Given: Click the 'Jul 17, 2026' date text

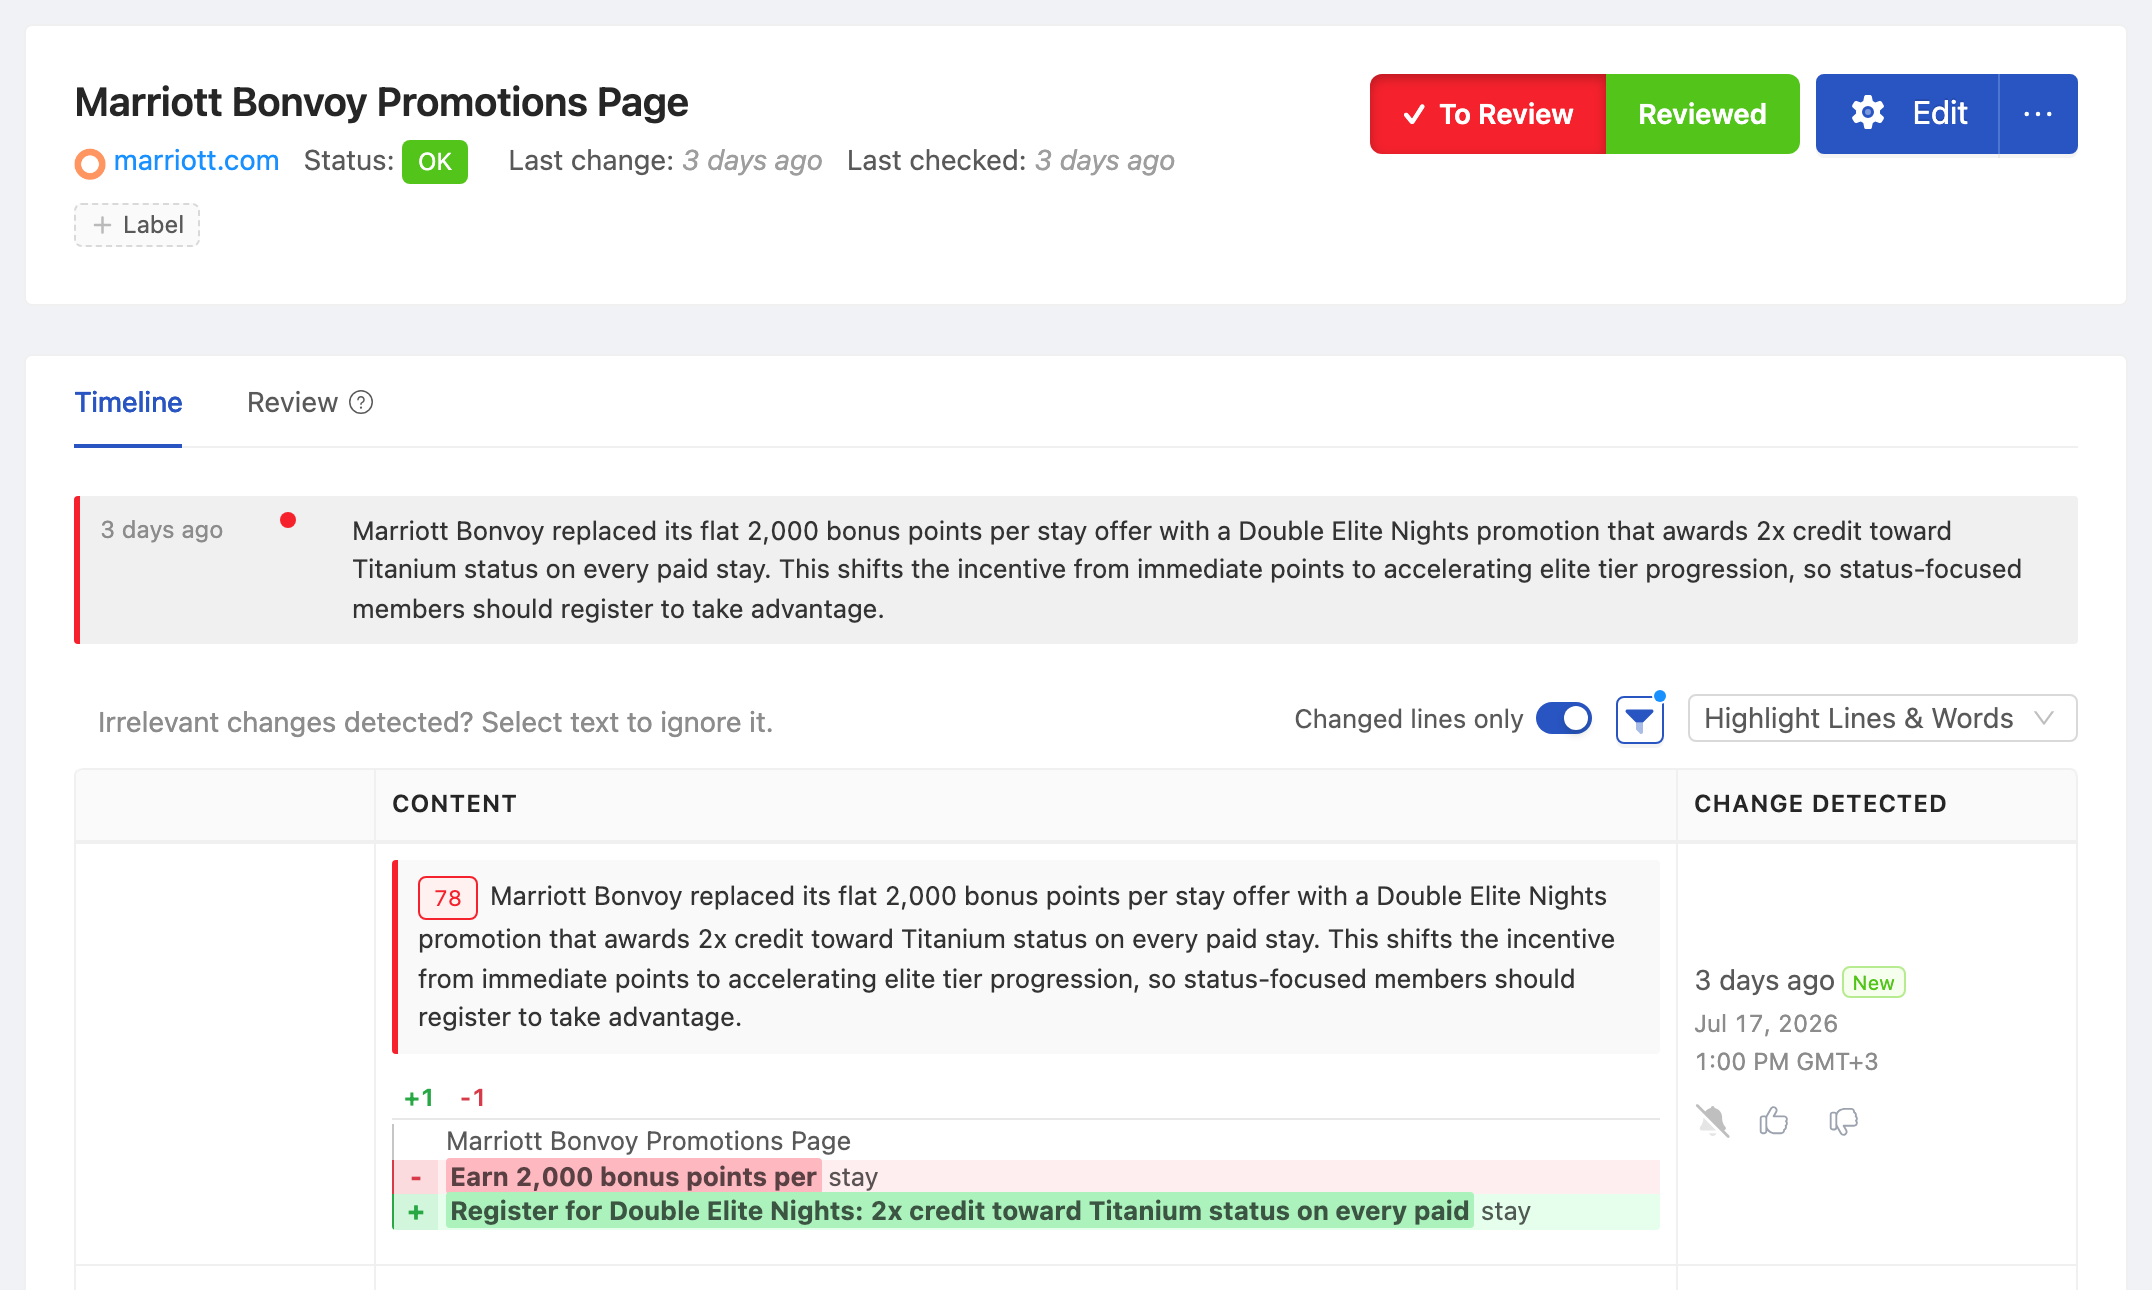Looking at the screenshot, I should [1766, 1023].
